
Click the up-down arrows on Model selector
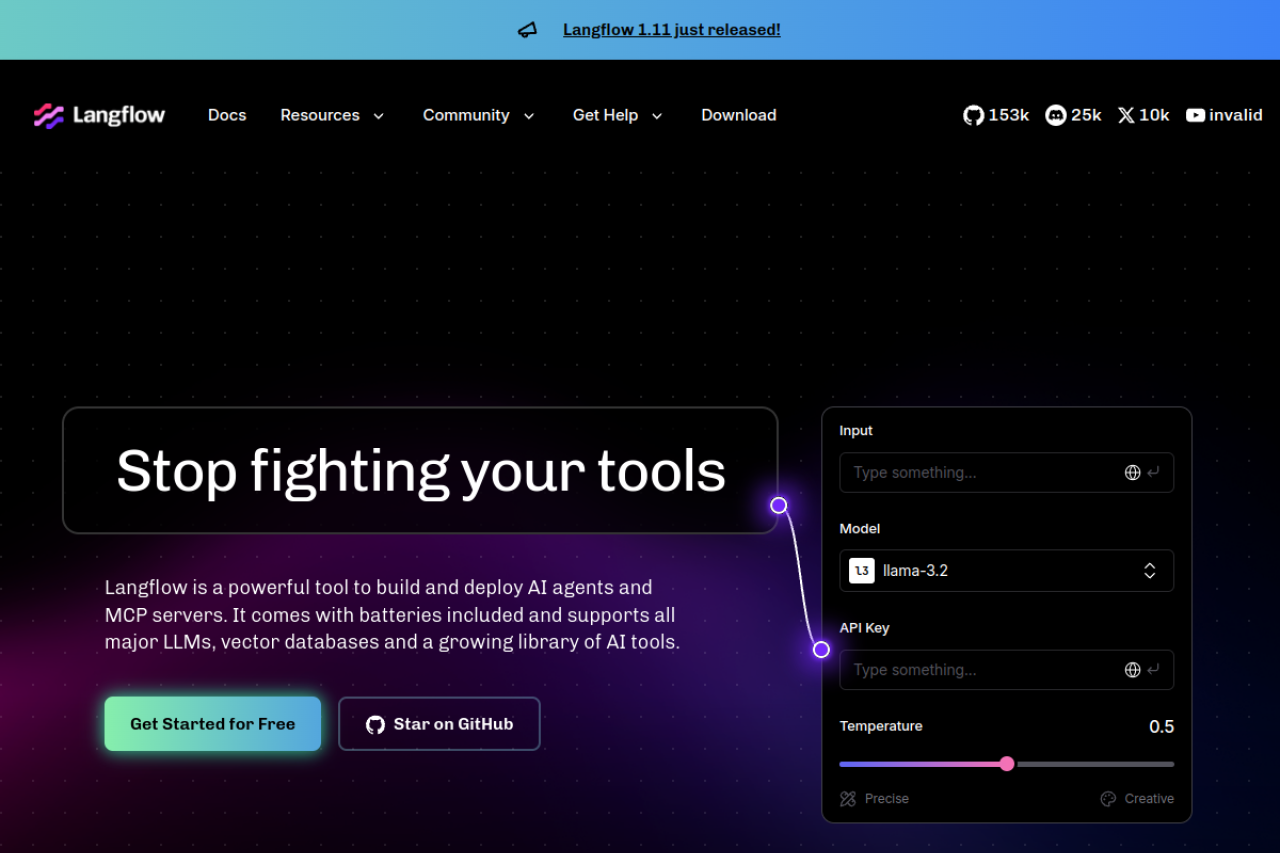(1150, 571)
